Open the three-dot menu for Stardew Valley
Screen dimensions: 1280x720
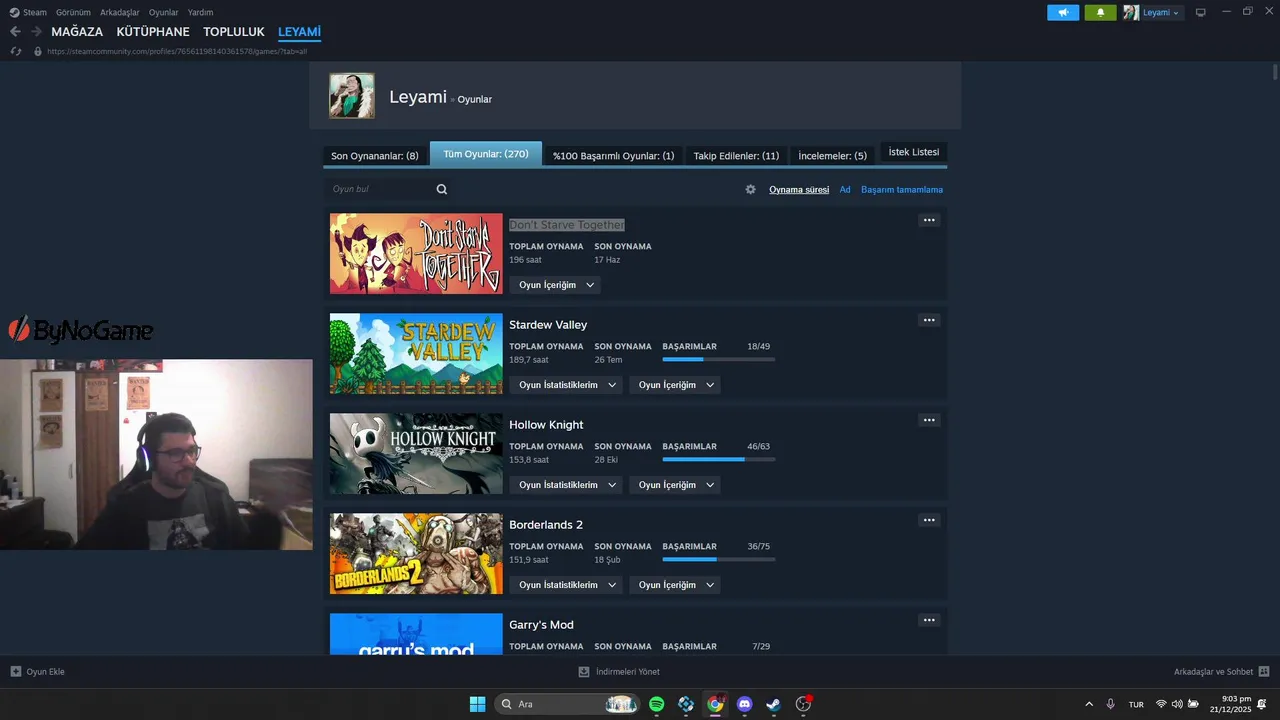(x=929, y=320)
